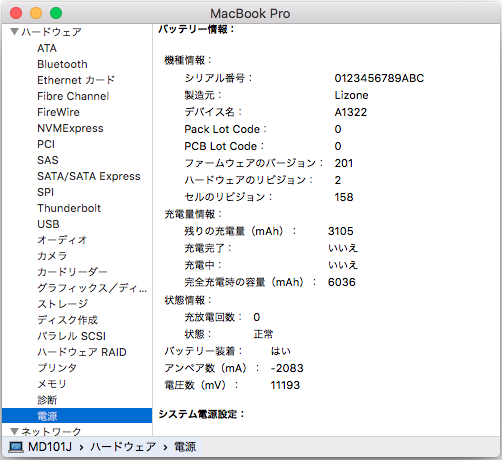Click the serial number value 0123456789ABC
502x460 pixels.
[379, 78]
